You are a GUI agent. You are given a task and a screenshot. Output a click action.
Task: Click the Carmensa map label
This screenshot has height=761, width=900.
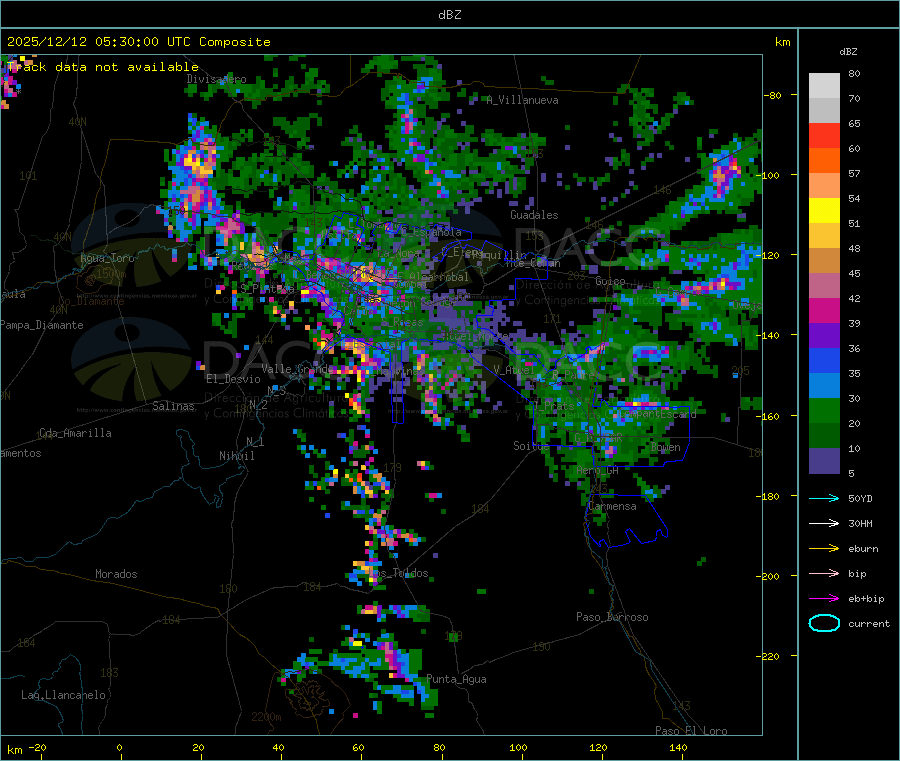(612, 506)
